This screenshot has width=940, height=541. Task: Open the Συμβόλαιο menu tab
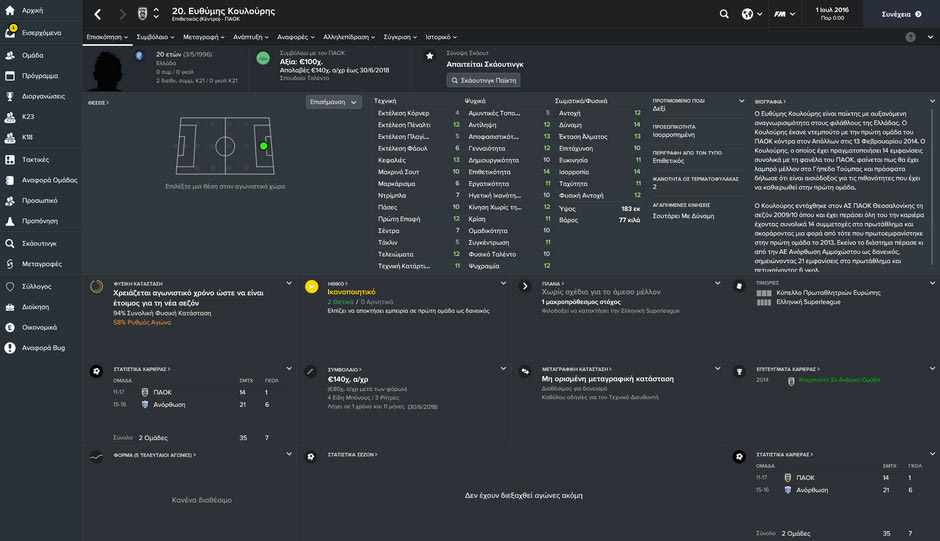[154, 37]
